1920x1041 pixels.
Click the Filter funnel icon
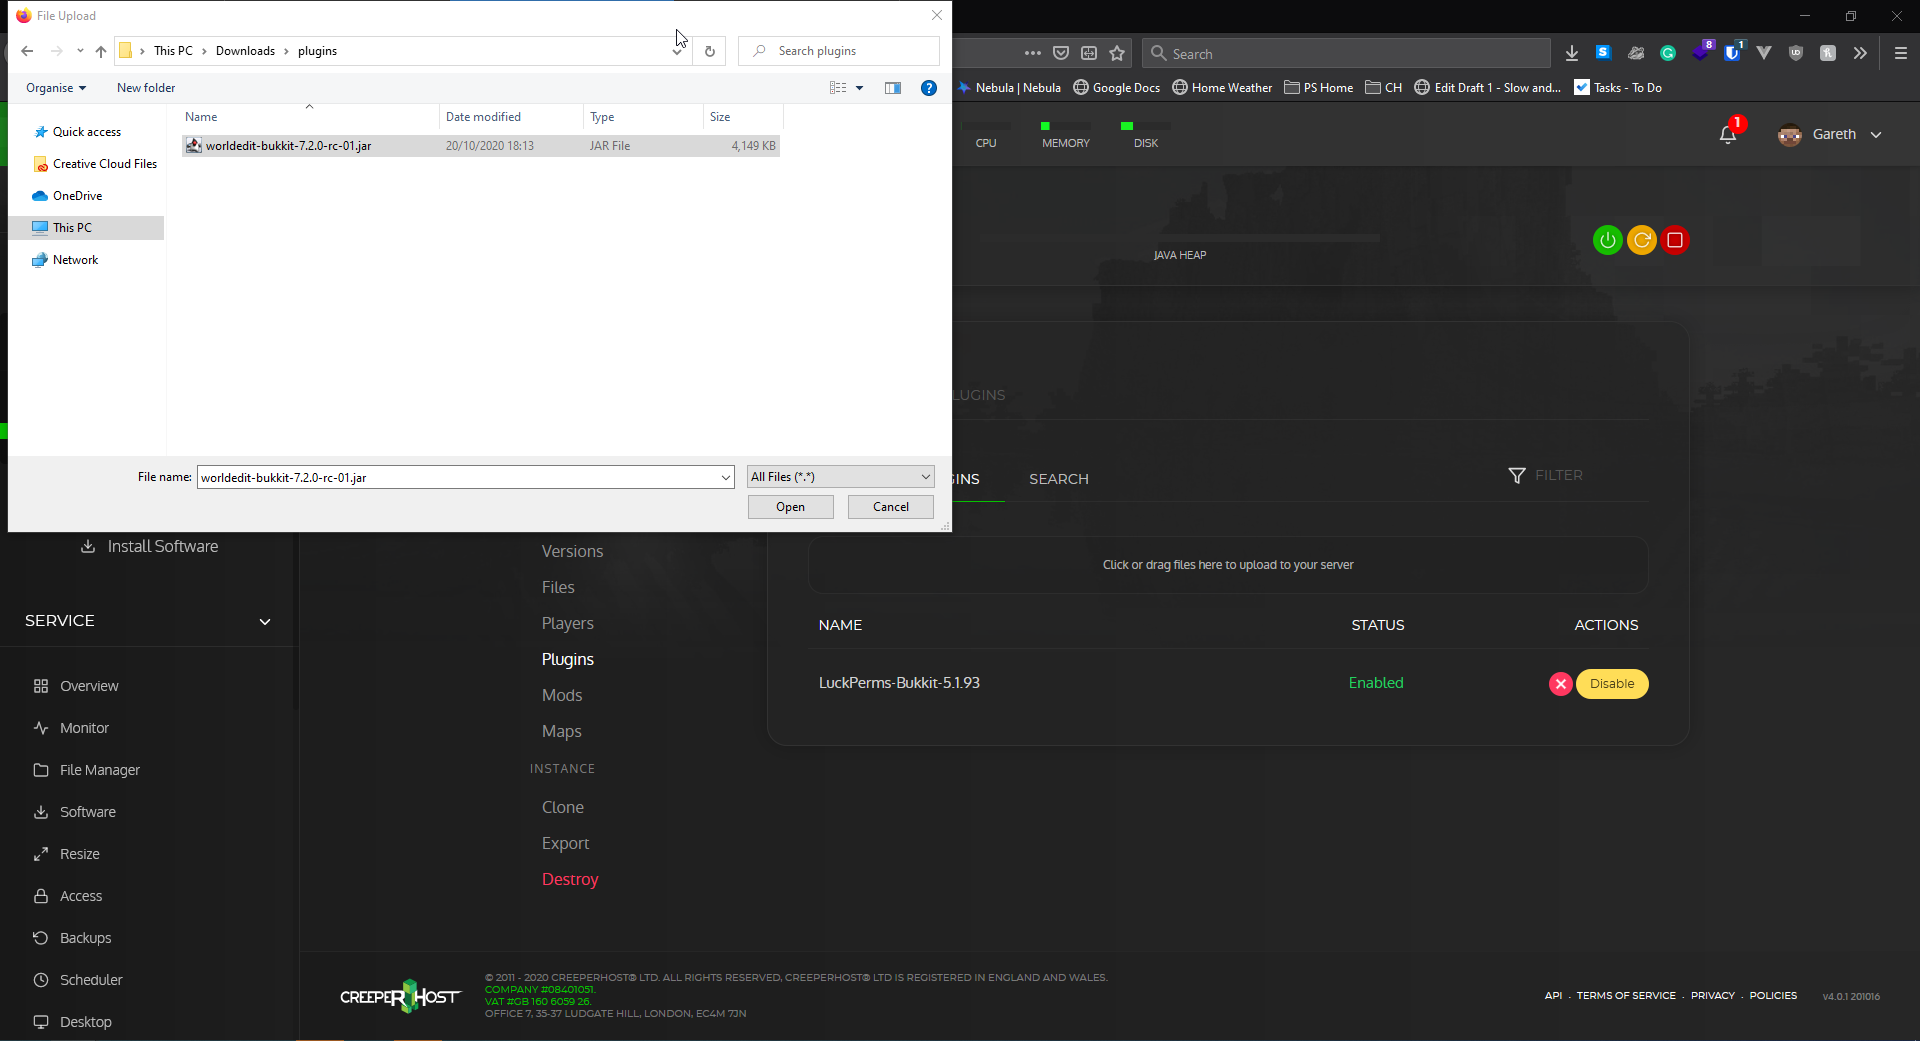(1517, 475)
